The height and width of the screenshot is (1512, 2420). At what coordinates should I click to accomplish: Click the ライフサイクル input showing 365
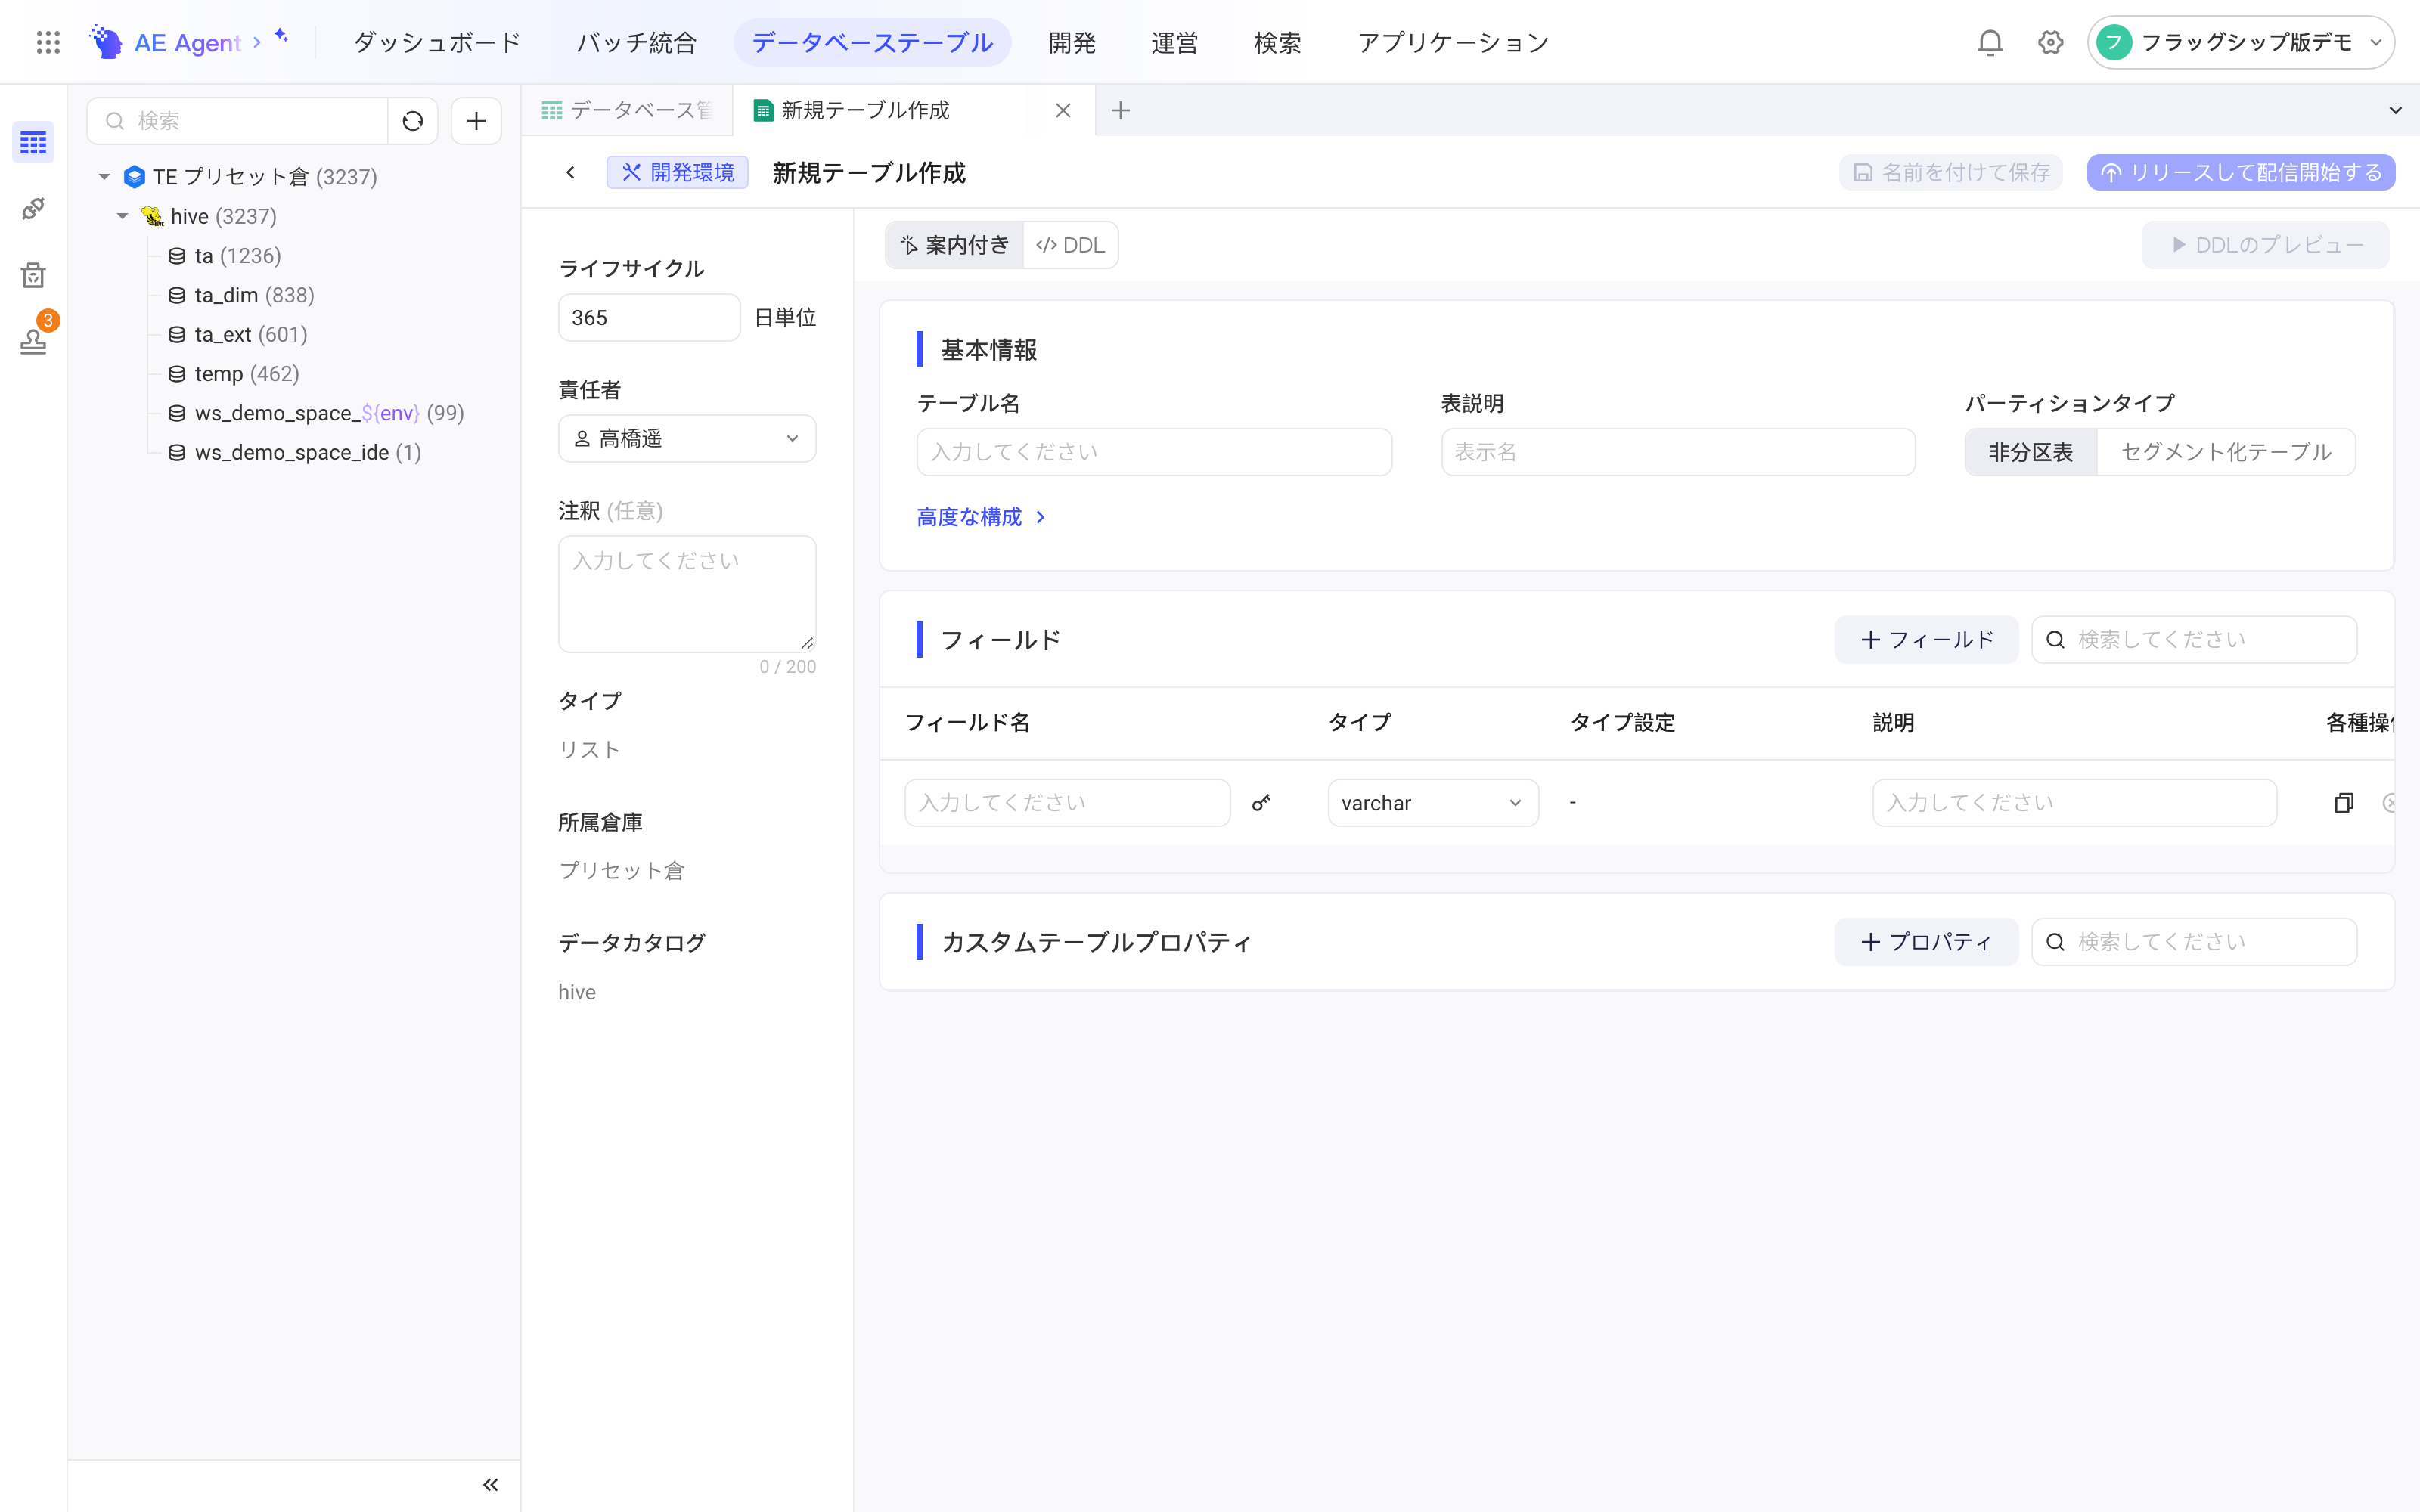[x=649, y=317]
